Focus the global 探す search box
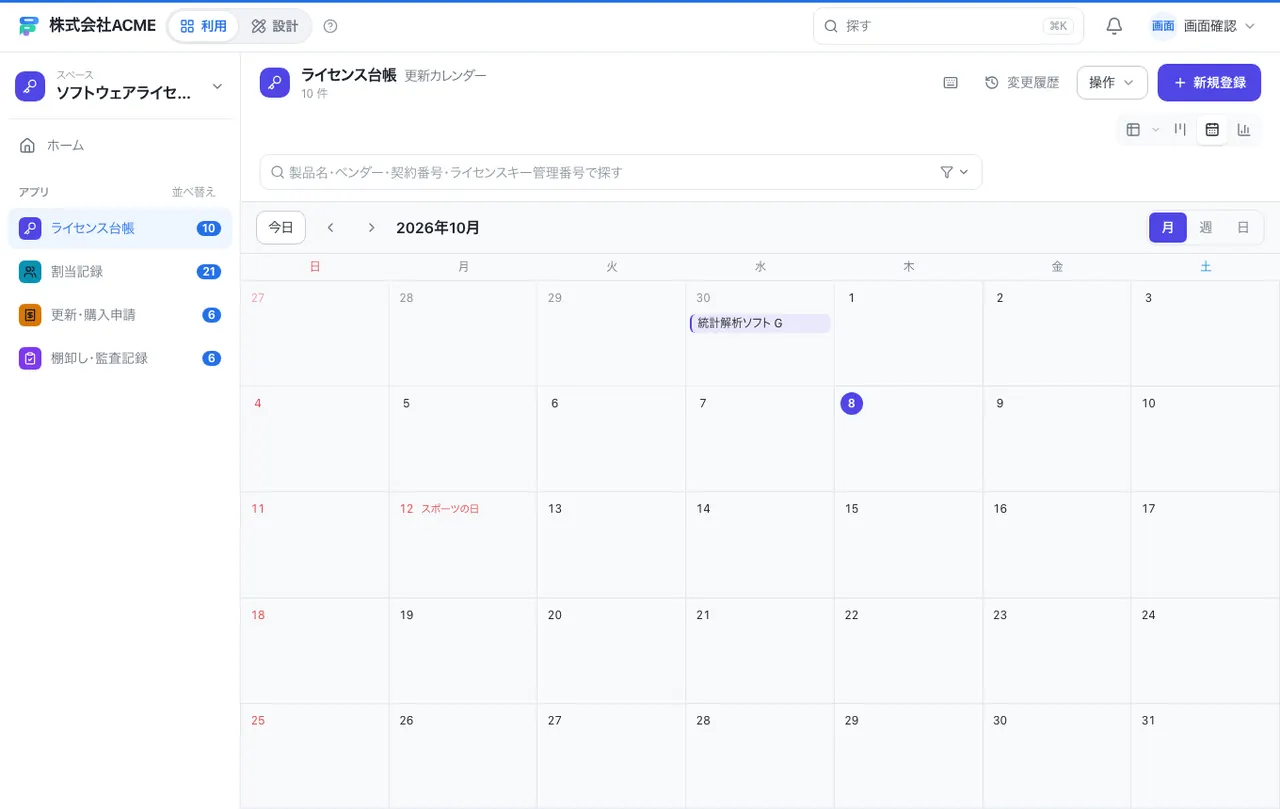Viewport: 1280px width, 809px height. coord(948,26)
